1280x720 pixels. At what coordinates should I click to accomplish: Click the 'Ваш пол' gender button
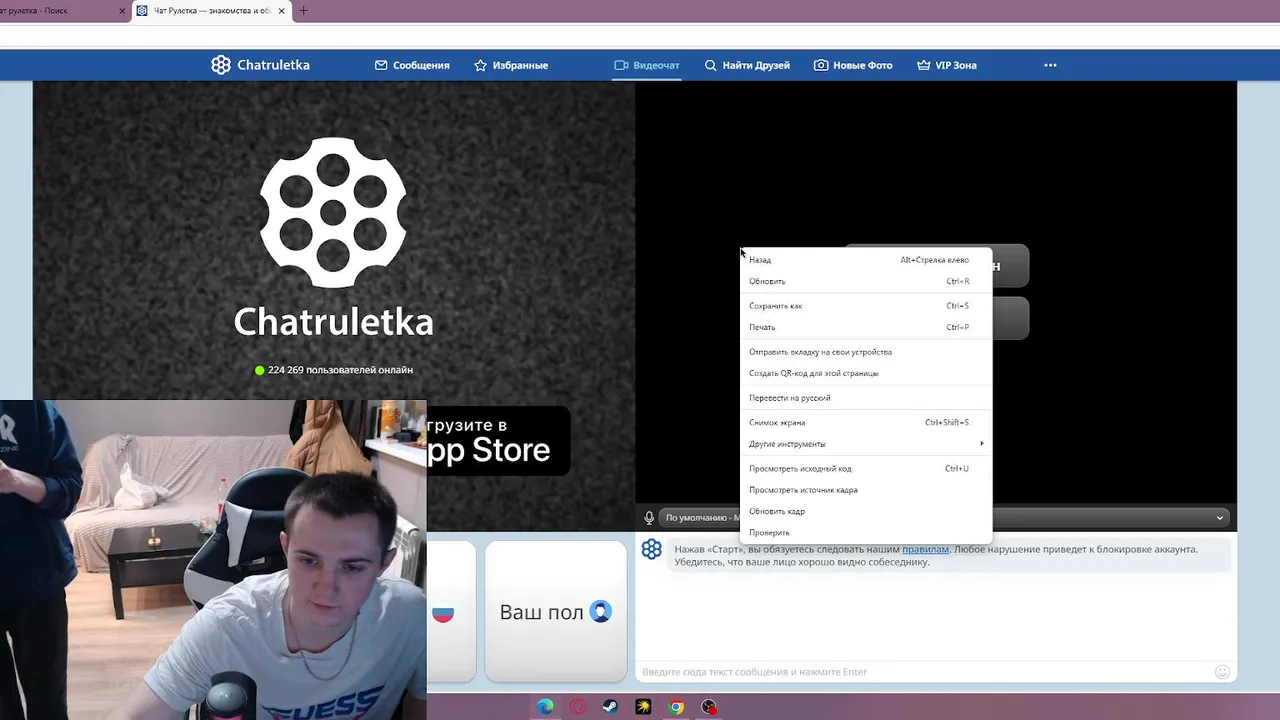pos(555,612)
